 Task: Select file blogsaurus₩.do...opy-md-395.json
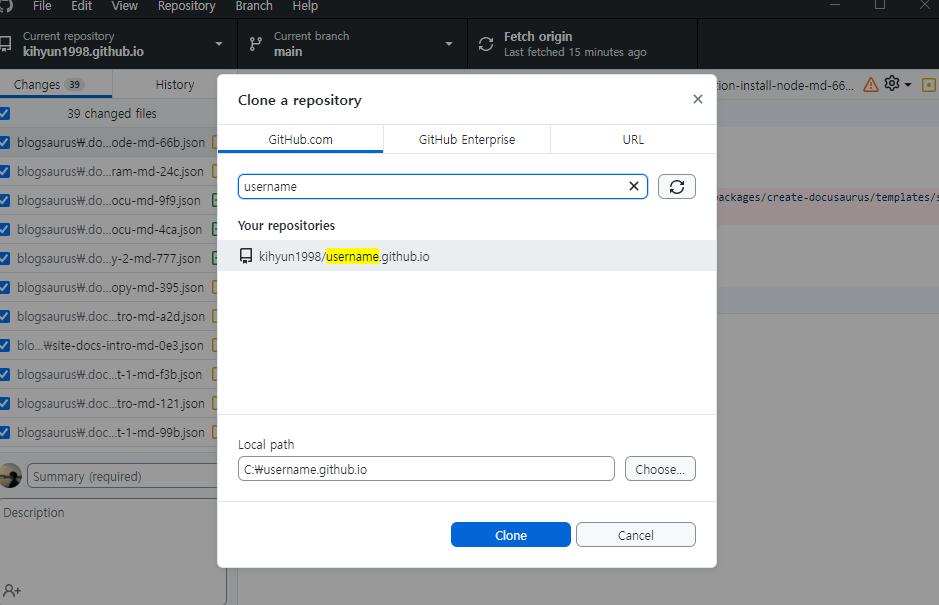(x=111, y=288)
